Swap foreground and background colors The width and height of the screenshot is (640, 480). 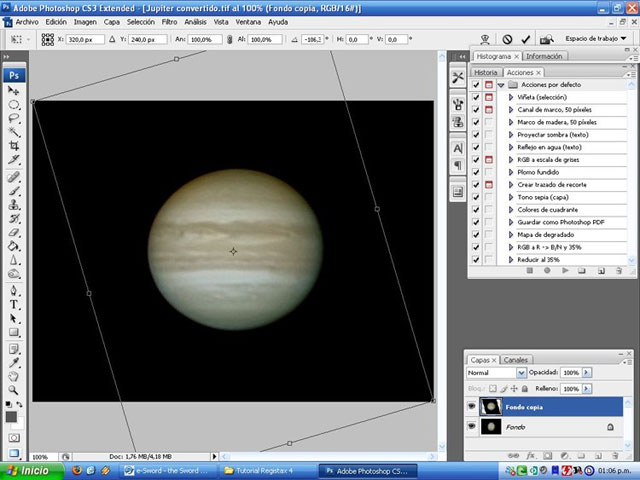coord(19,404)
